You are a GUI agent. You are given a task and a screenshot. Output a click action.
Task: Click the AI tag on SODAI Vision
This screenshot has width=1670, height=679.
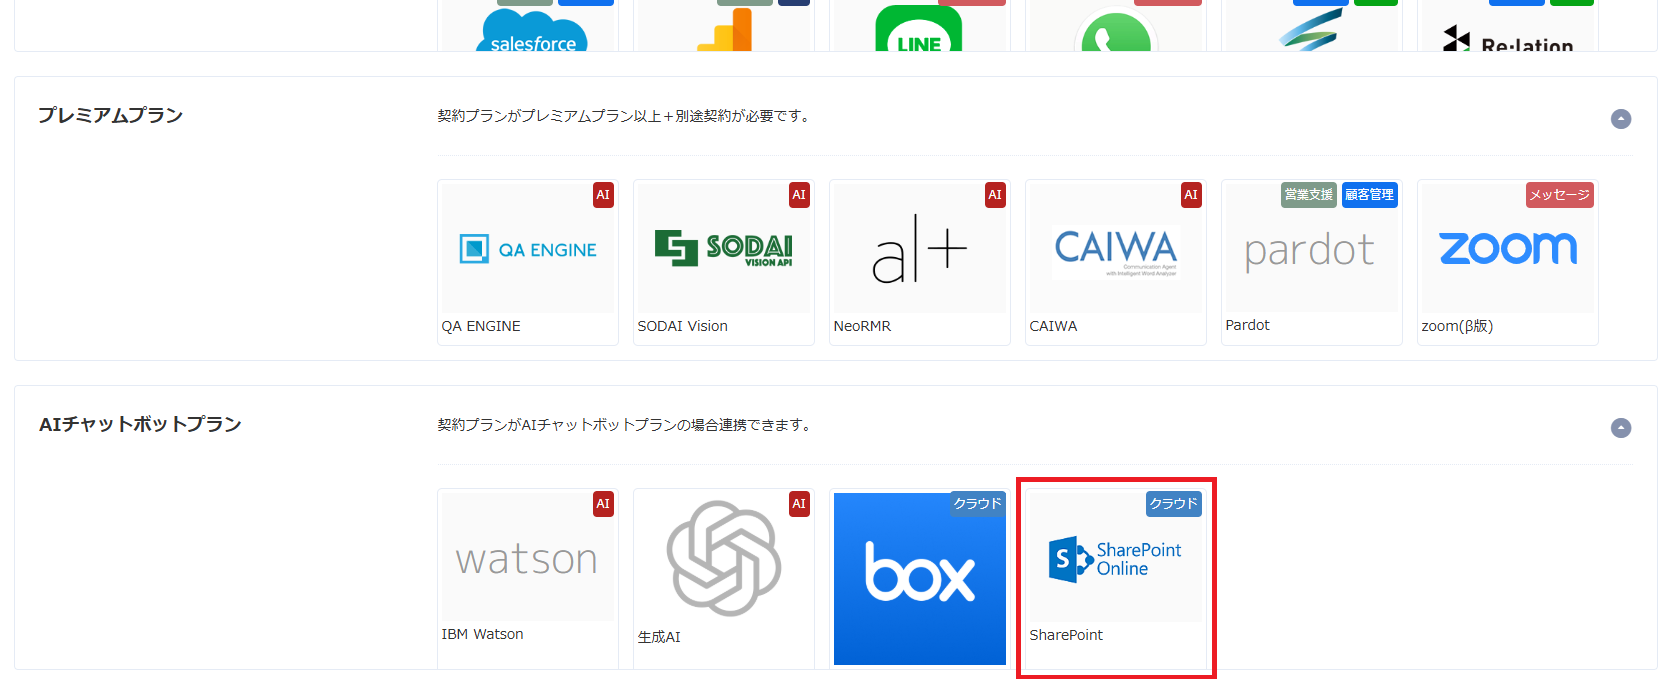799,195
